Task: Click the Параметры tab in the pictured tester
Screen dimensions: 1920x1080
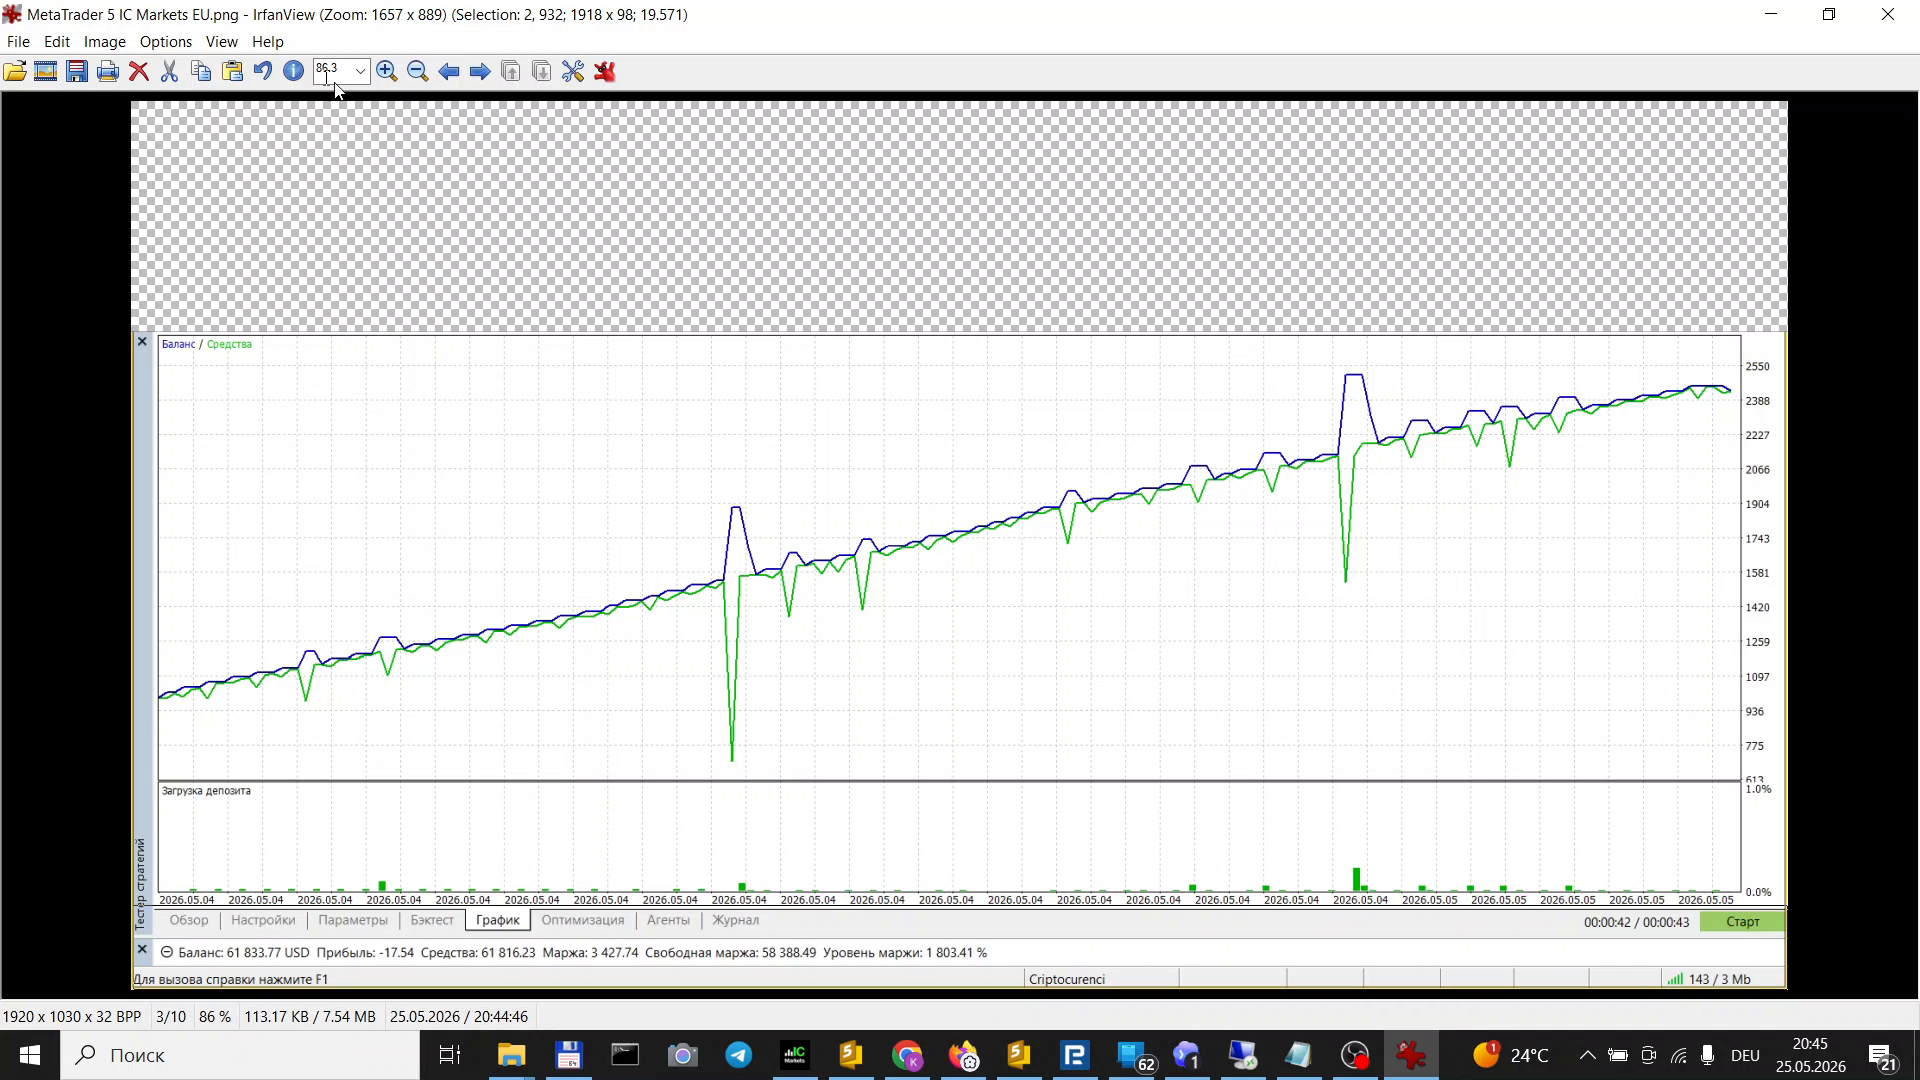Action: point(353,920)
